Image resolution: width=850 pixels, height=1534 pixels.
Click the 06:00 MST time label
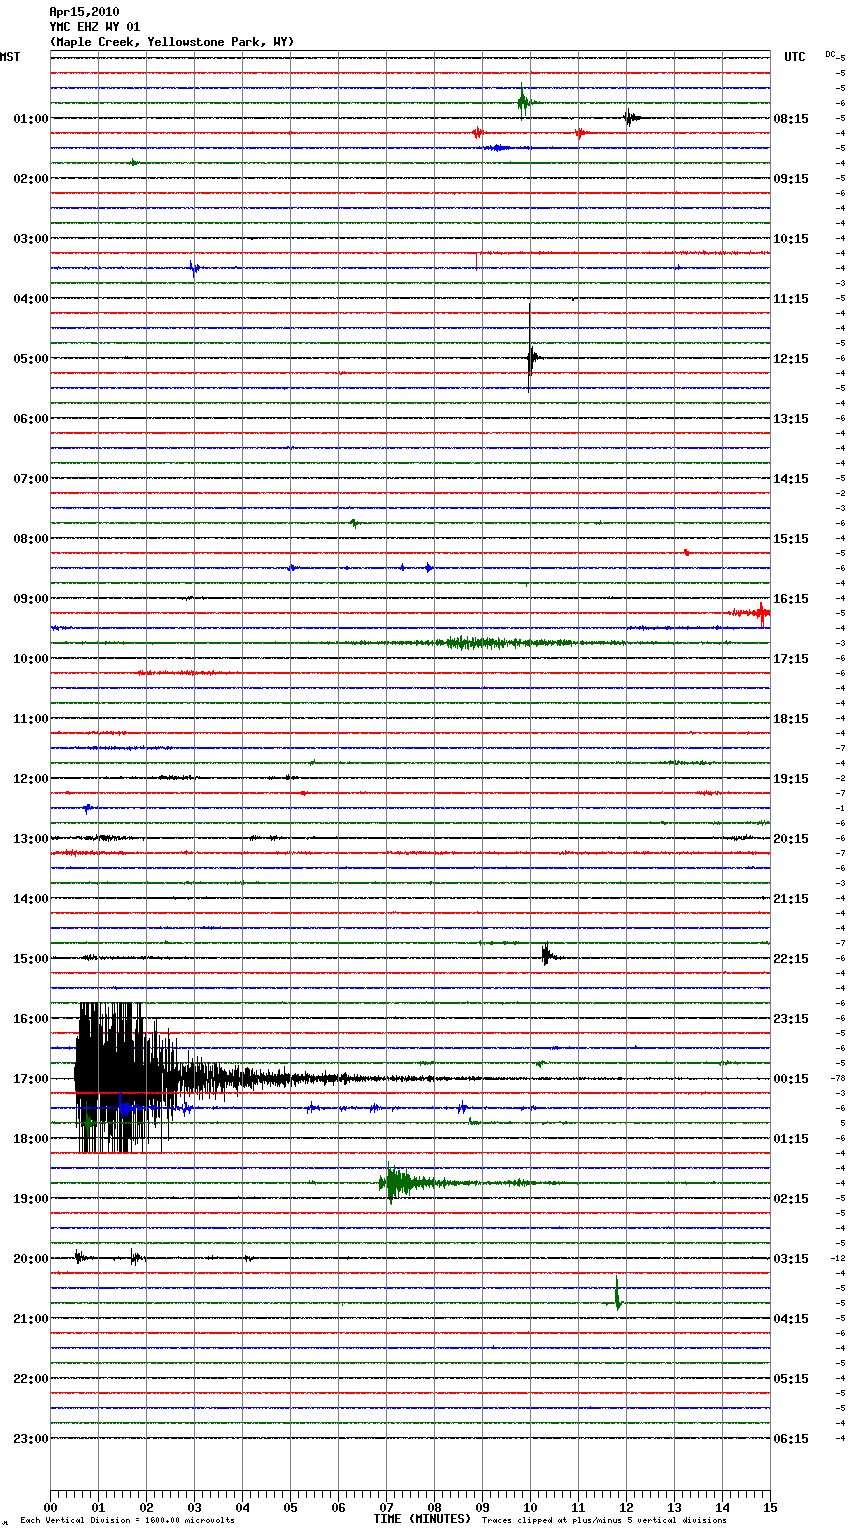[x=30, y=419]
